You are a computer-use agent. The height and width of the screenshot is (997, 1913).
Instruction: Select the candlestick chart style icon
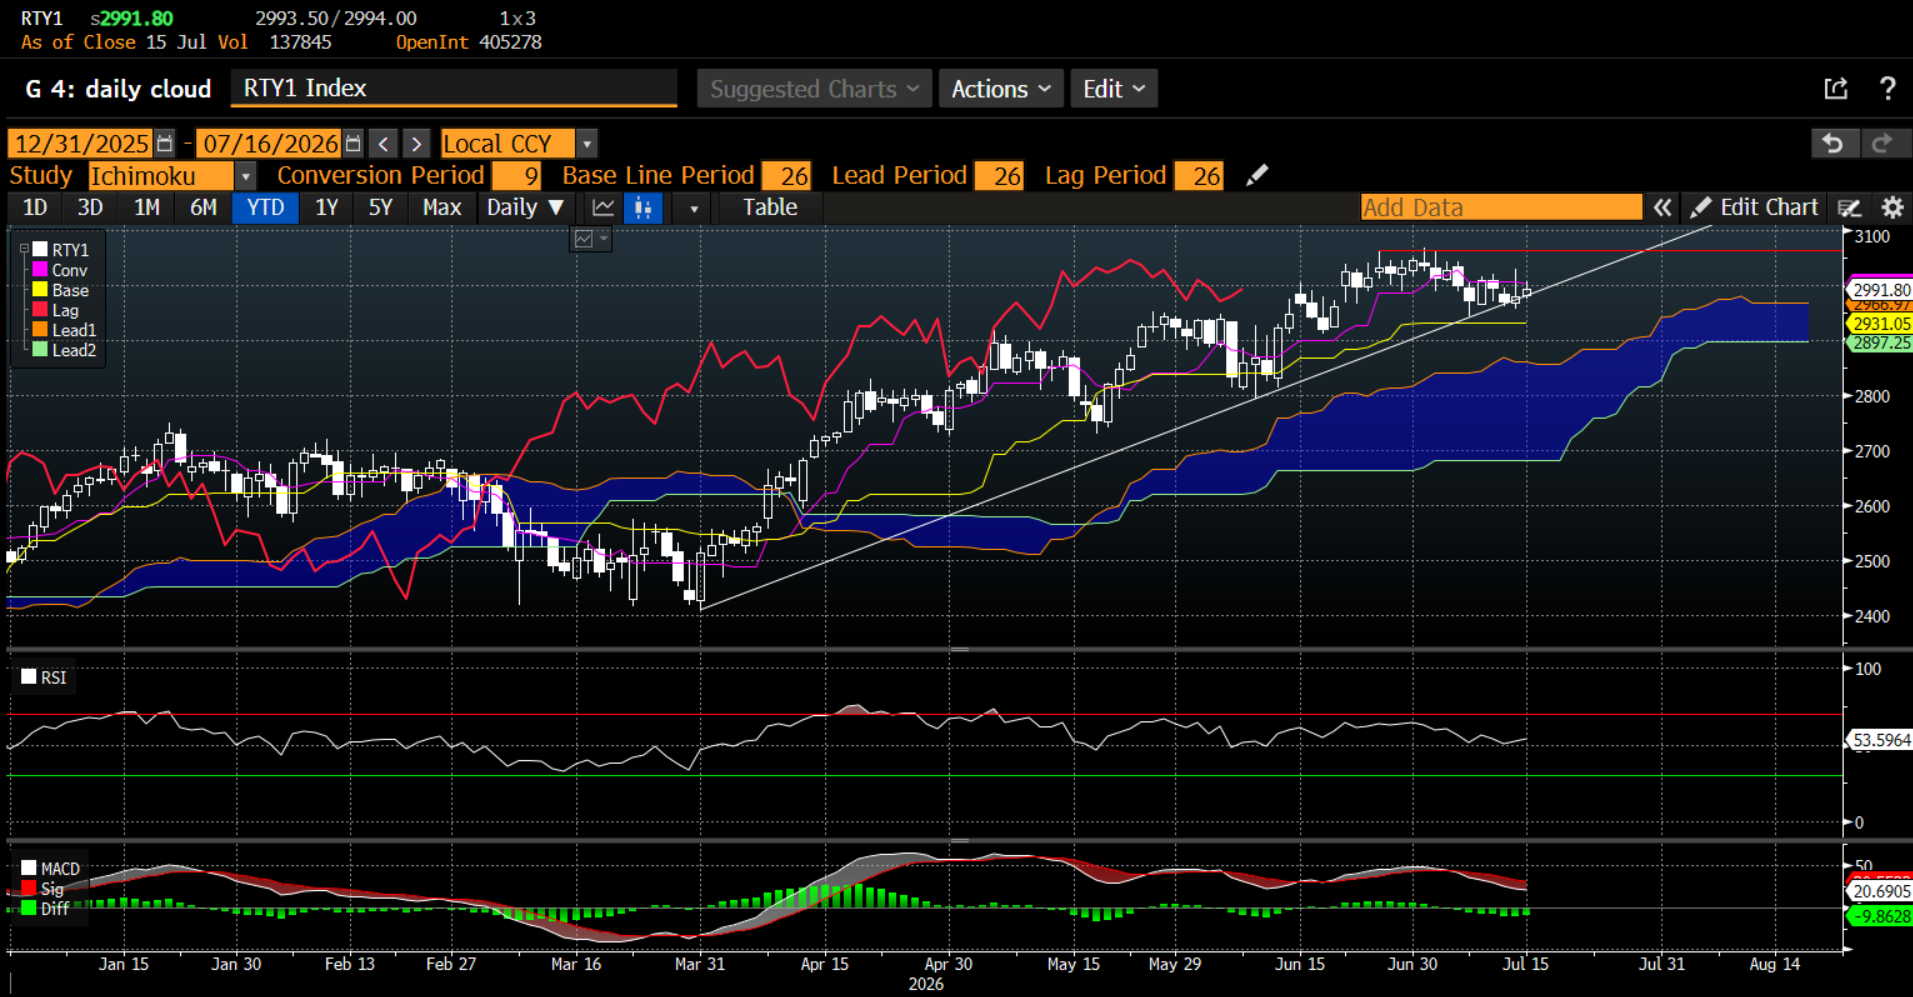click(643, 208)
